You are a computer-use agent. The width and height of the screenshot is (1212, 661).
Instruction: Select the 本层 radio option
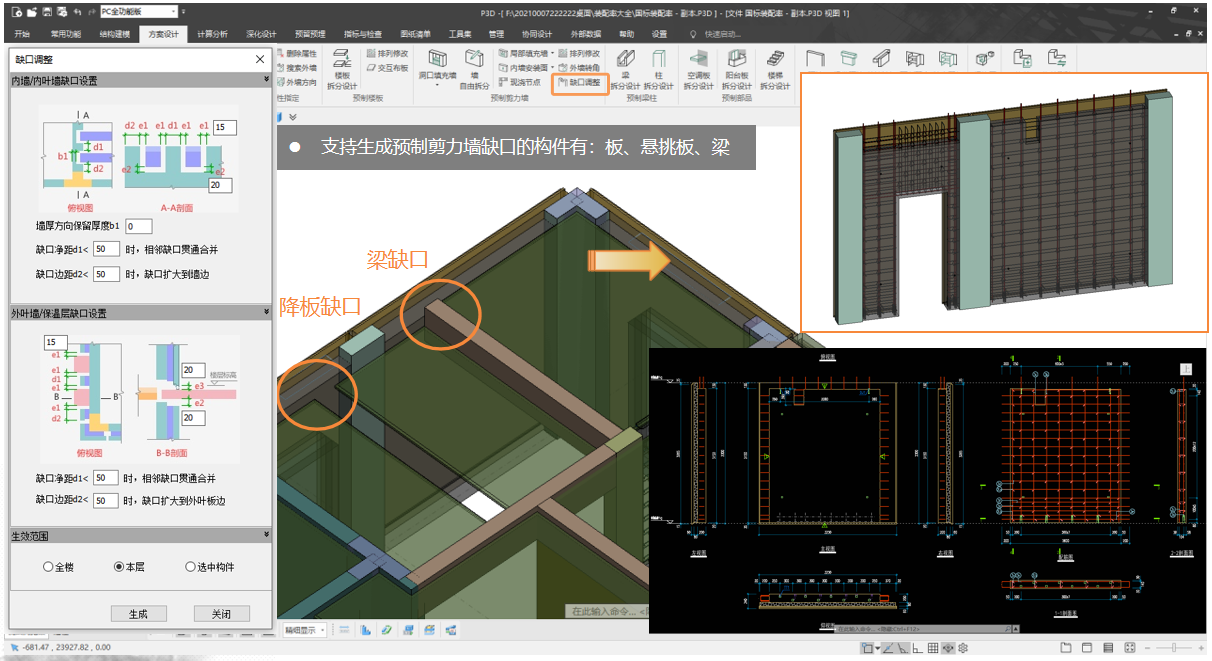[119, 567]
